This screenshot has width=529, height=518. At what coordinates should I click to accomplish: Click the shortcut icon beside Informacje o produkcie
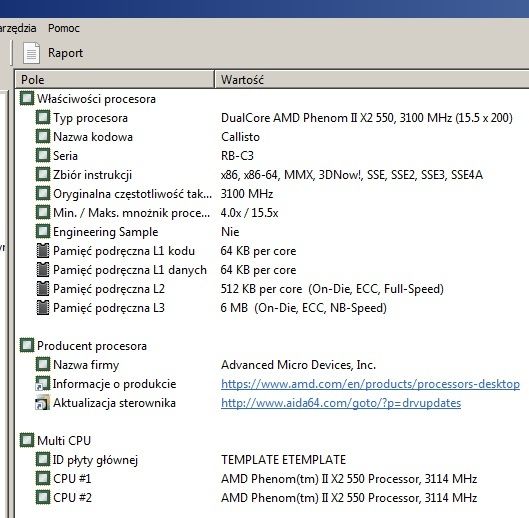pyautogui.click(x=43, y=383)
